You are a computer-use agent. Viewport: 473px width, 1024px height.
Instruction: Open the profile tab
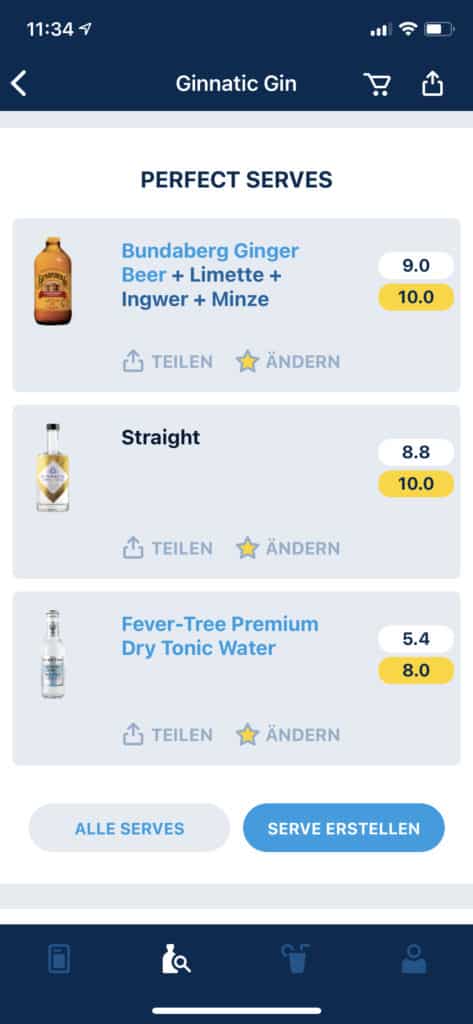pos(414,959)
